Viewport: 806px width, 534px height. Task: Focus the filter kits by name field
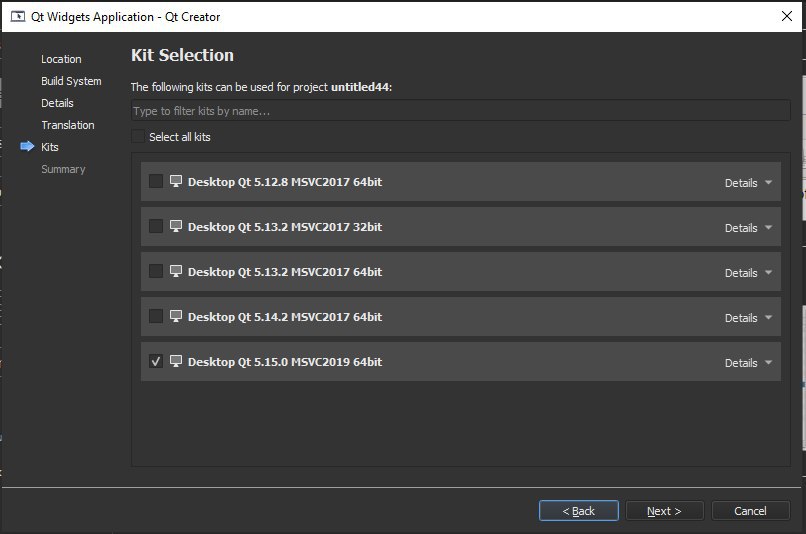[x=461, y=111]
